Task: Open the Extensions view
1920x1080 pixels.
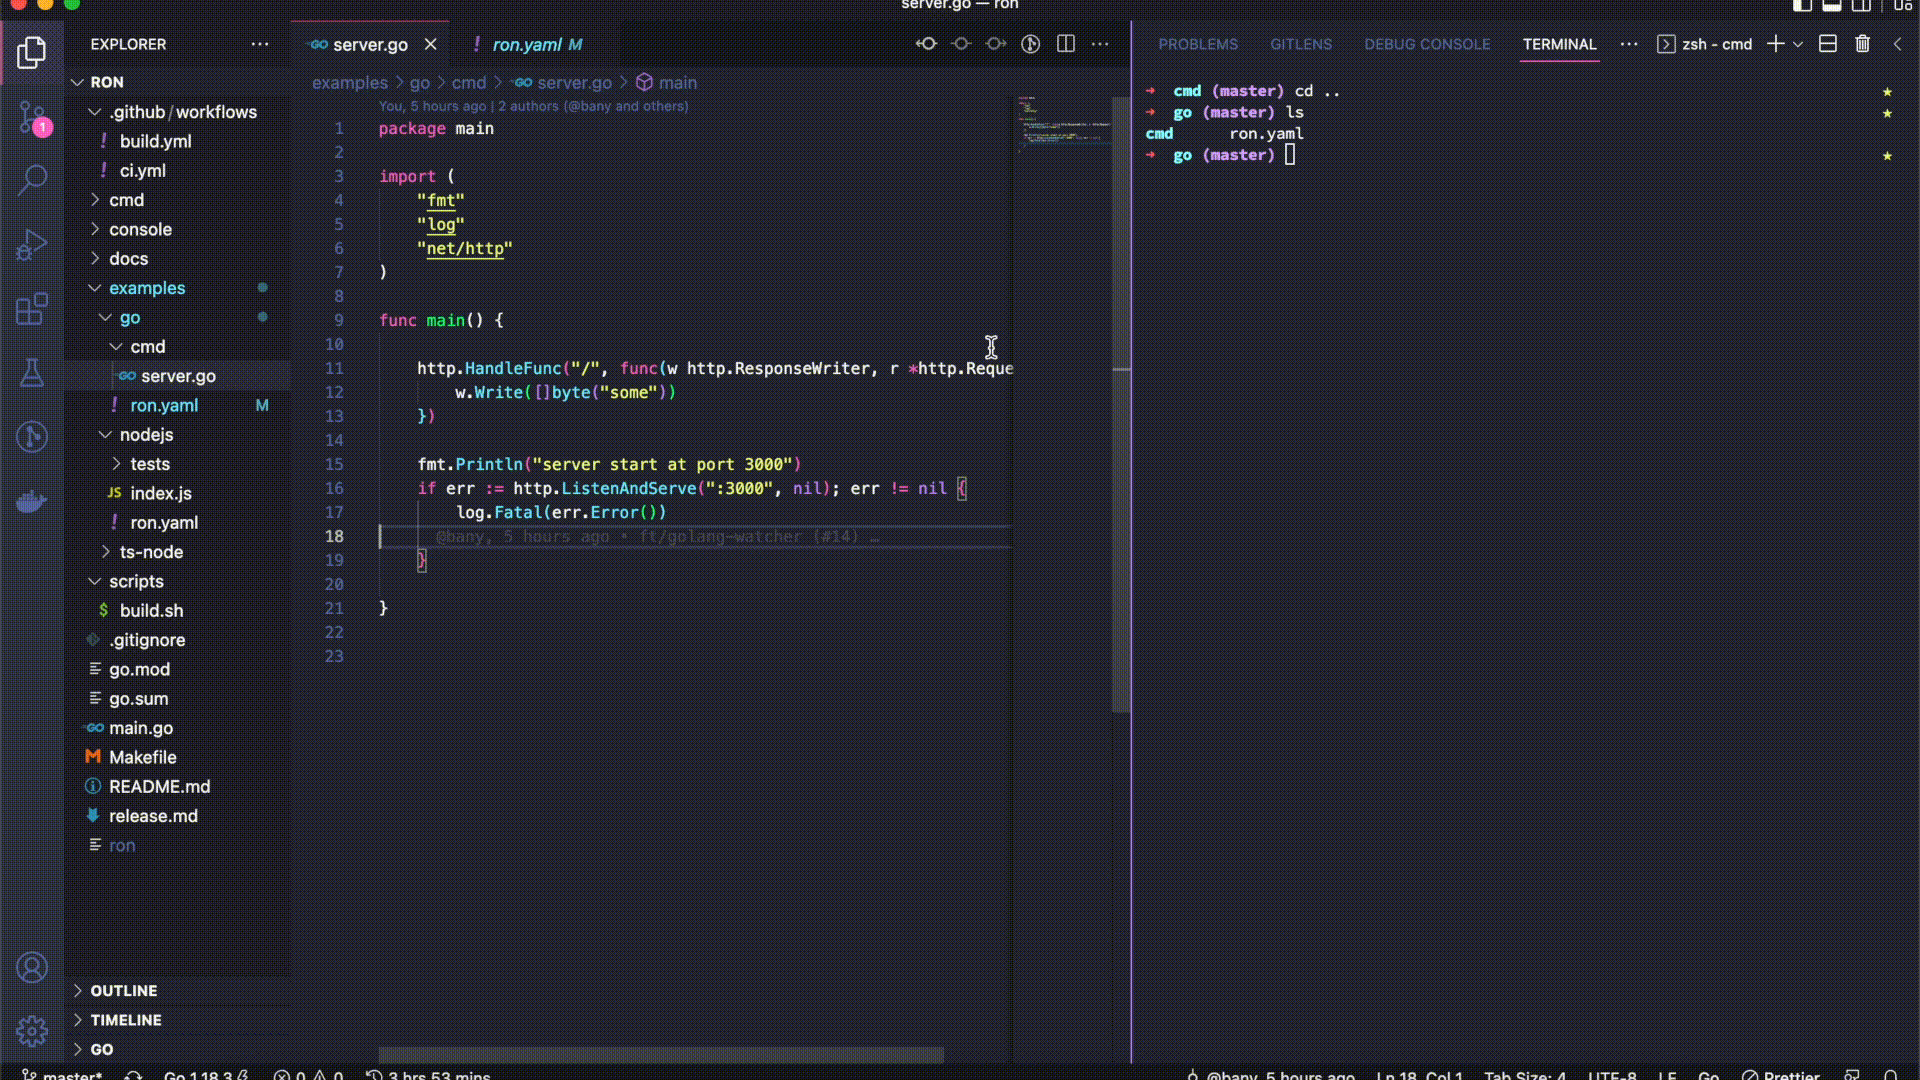Action: tap(32, 309)
